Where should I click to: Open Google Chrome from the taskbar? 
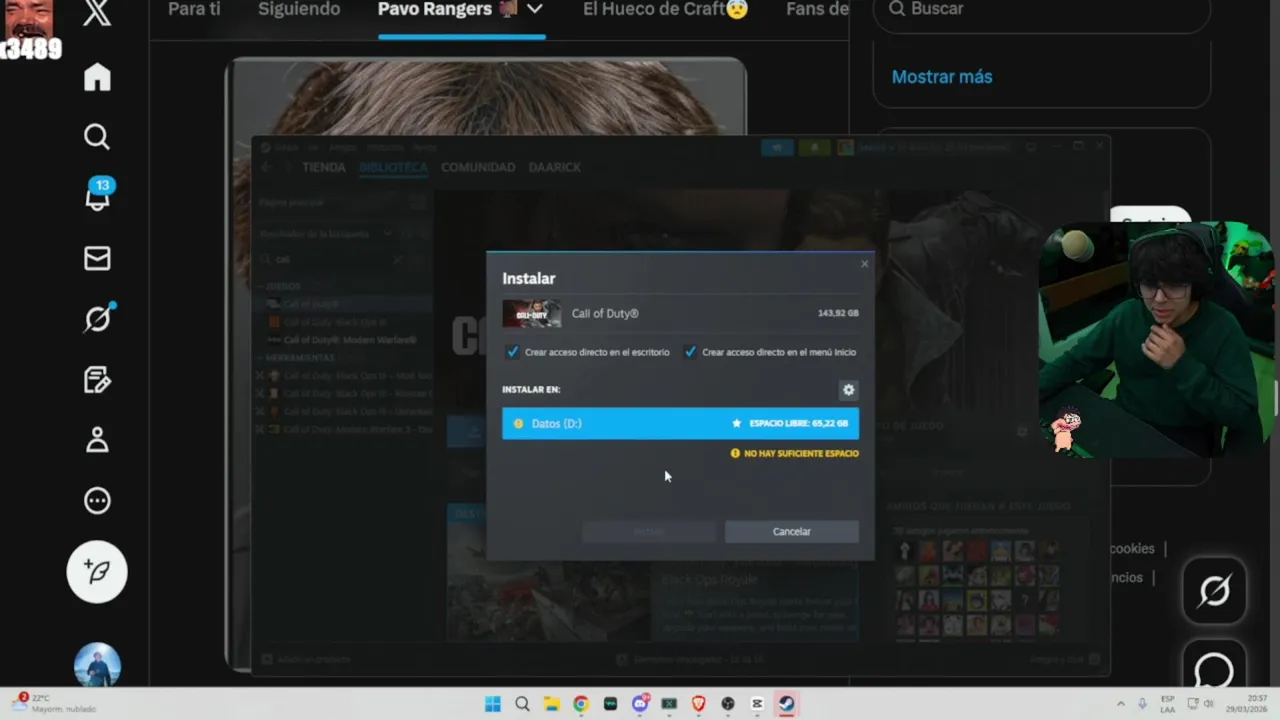[x=580, y=704]
